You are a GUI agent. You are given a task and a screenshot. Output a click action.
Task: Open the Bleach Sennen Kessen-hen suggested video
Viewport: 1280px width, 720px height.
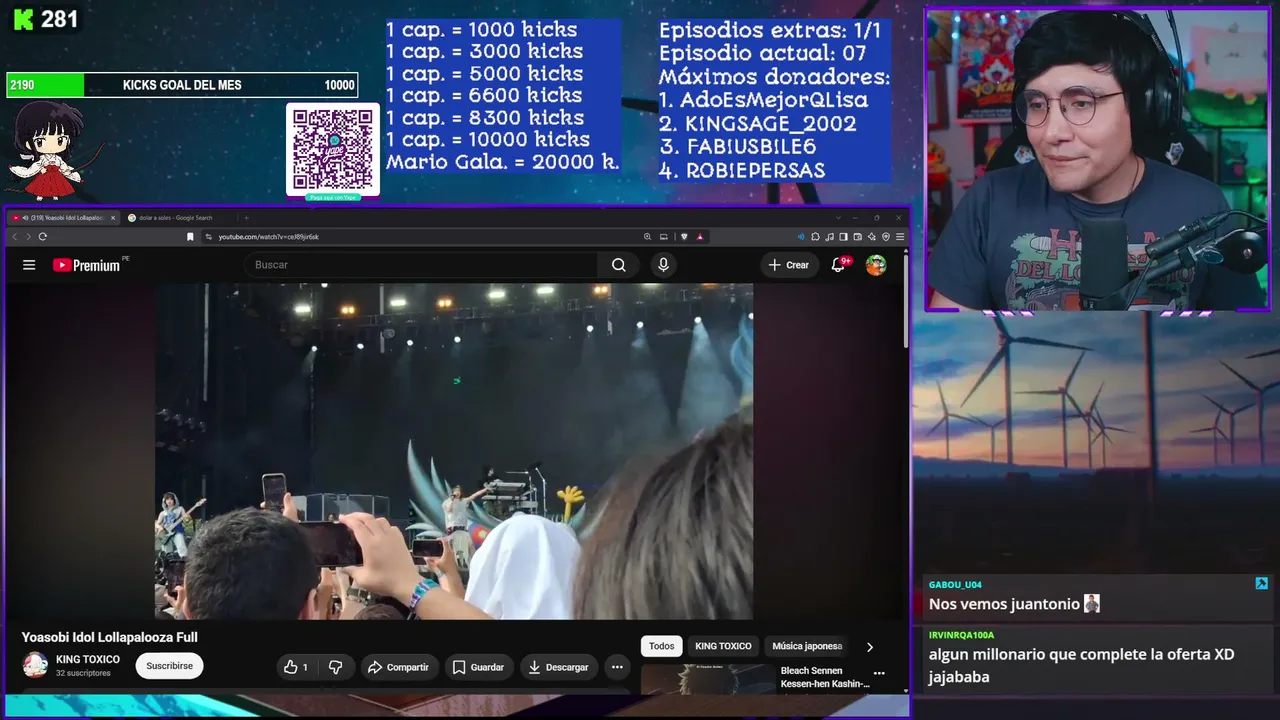click(825, 677)
